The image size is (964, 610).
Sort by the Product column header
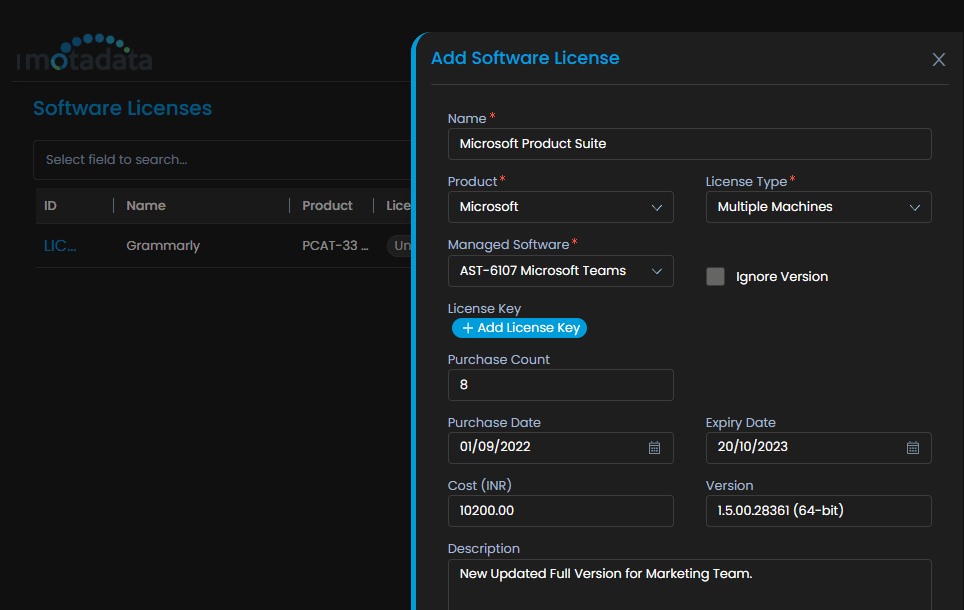click(328, 206)
